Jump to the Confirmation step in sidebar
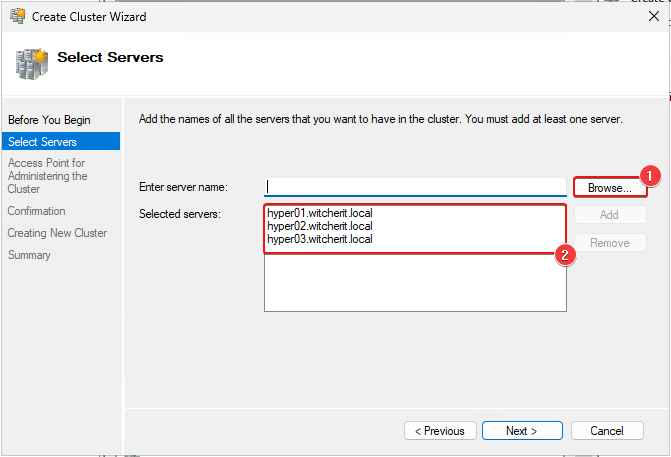This screenshot has width=671, height=457. (x=36, y=211)
